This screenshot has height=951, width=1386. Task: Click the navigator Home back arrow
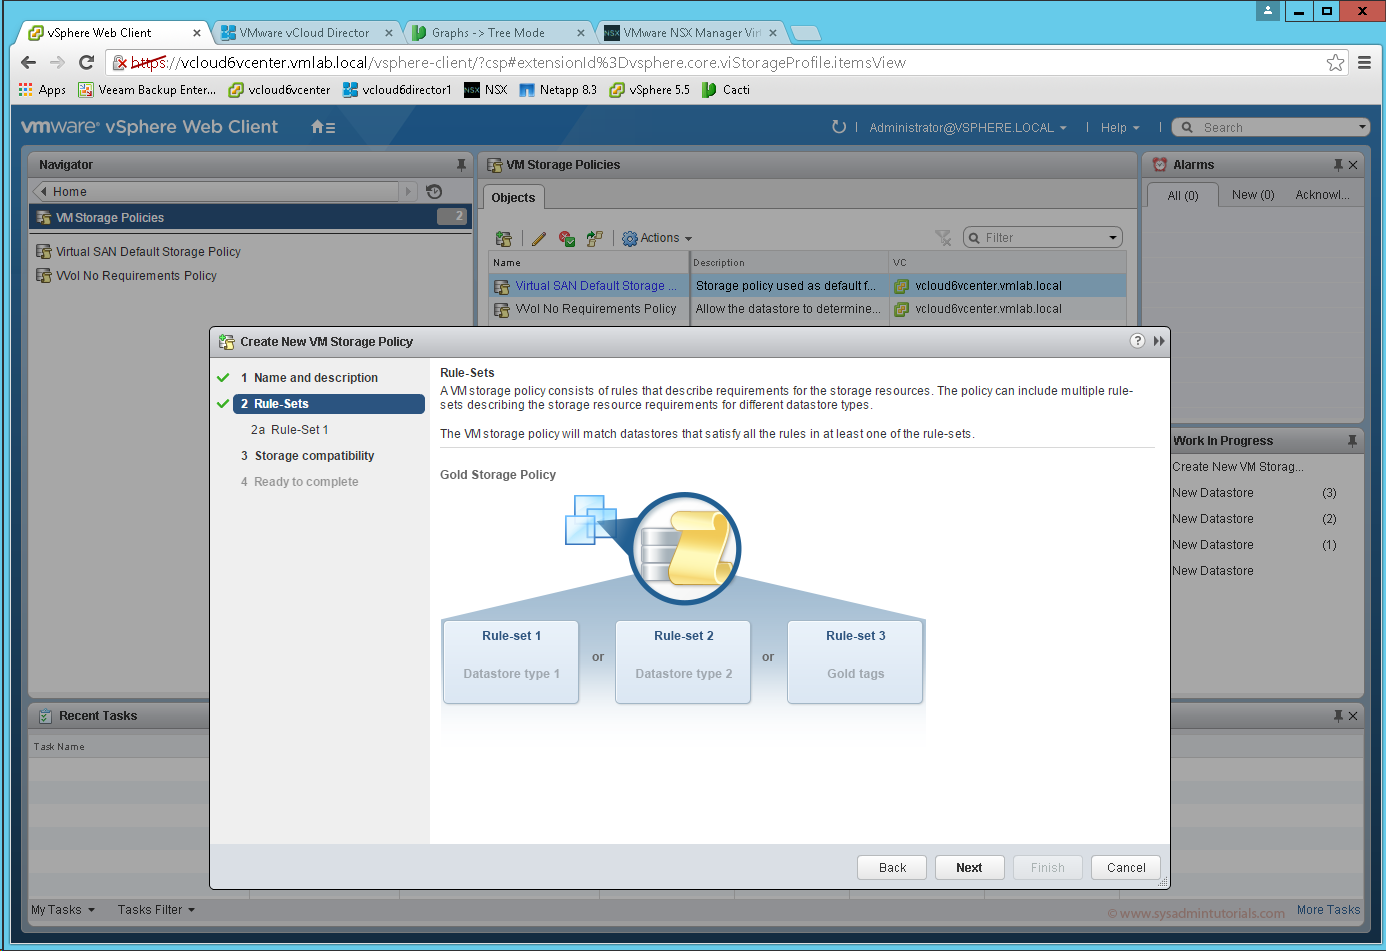tap(43, 191)
